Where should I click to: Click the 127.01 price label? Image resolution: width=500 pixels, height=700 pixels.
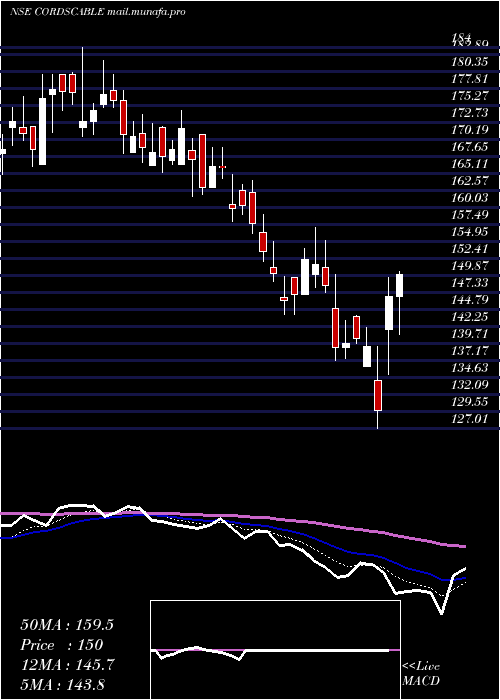click(x=470, y=418)
